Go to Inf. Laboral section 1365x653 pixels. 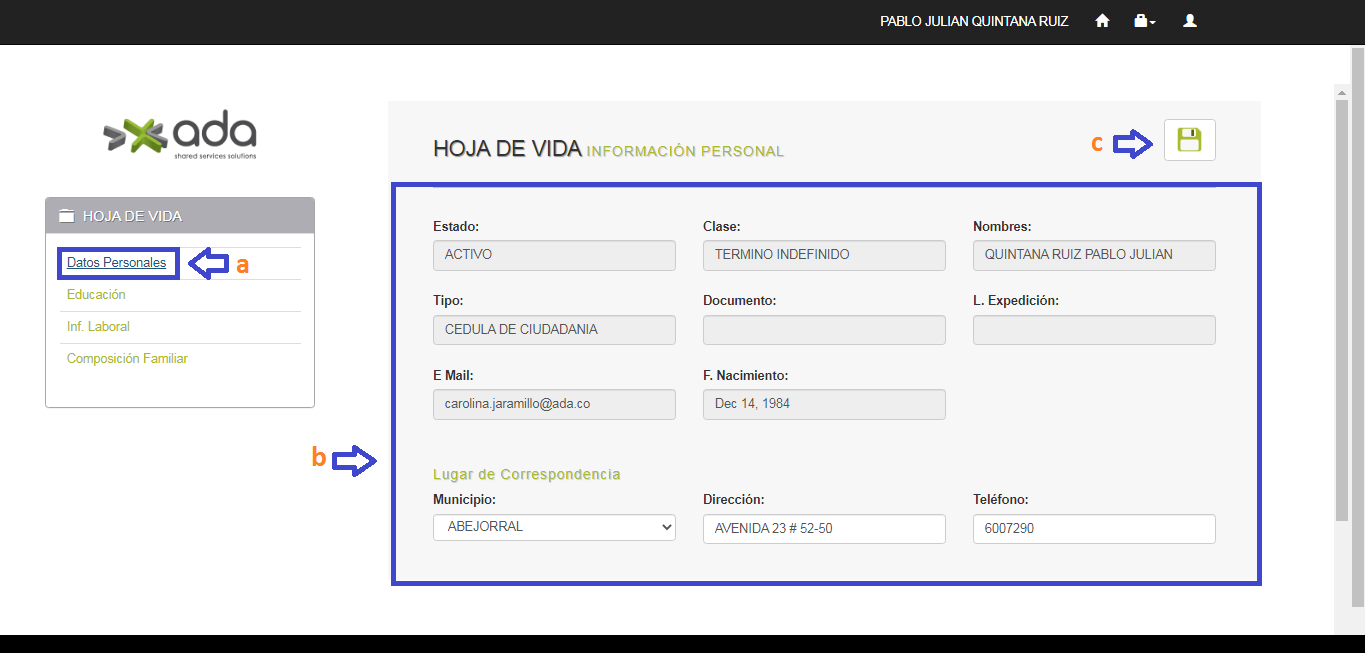98,327
